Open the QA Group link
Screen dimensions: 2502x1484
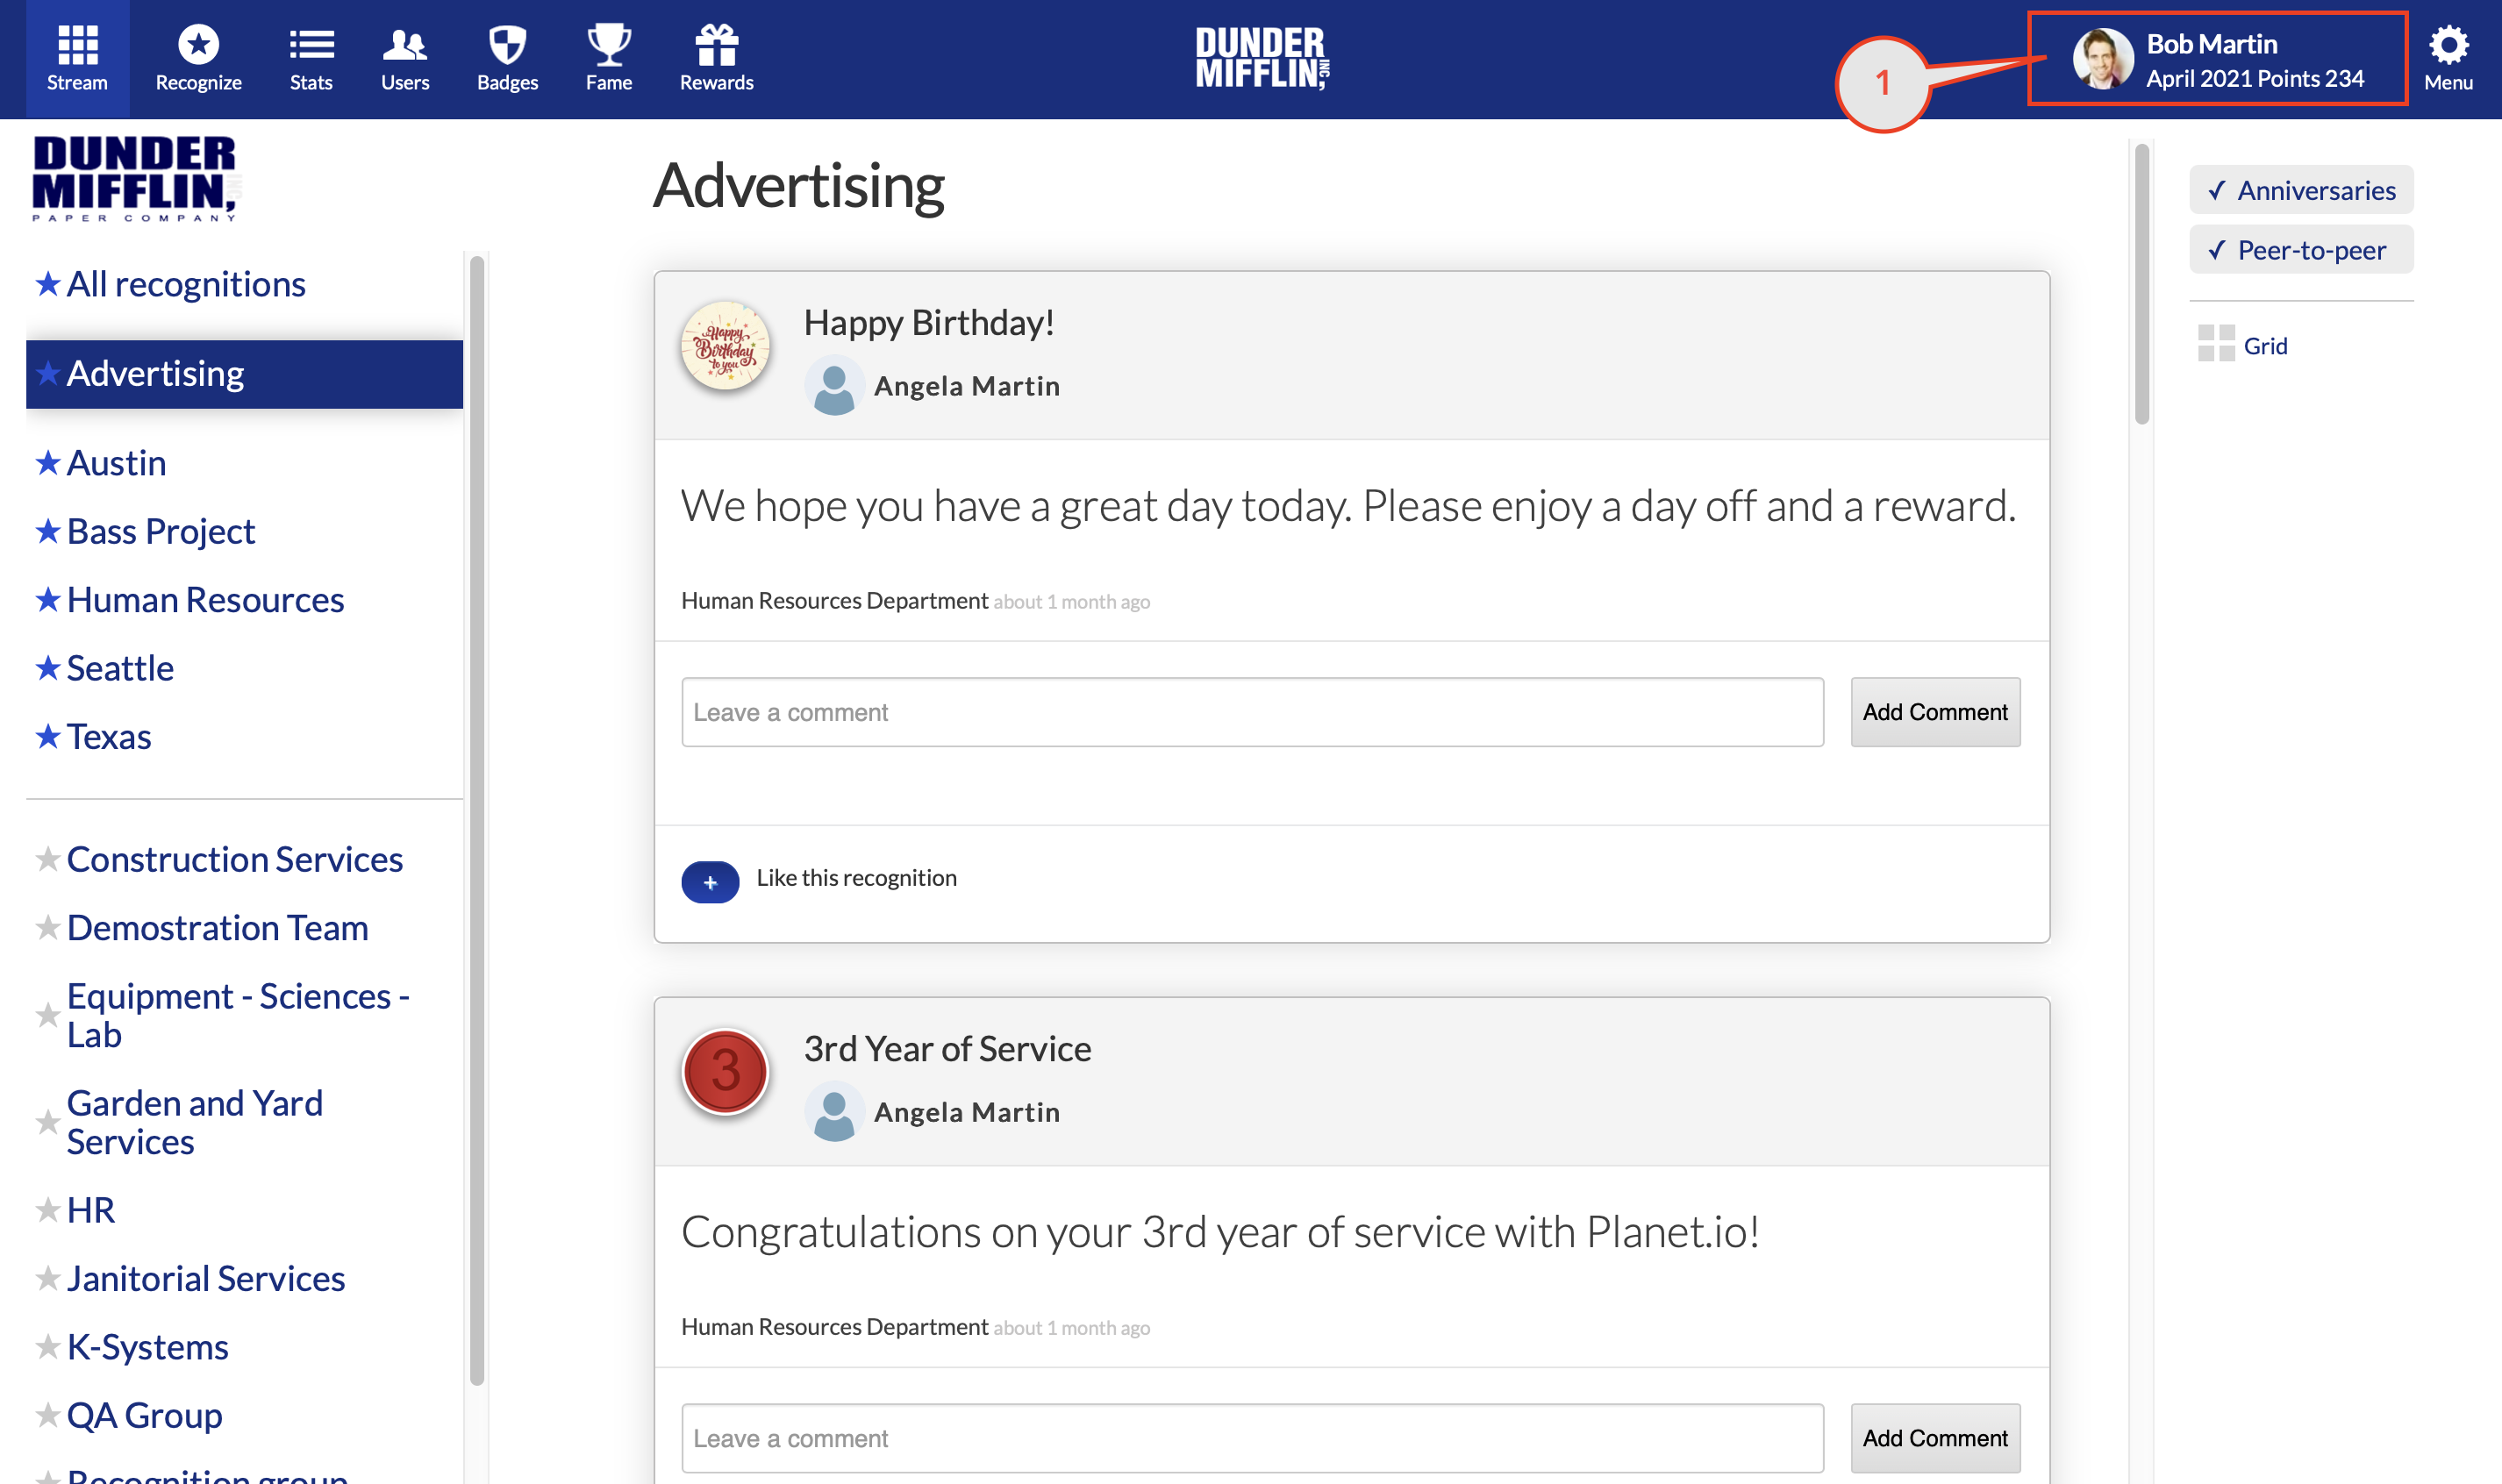[x=144, y=1416]
